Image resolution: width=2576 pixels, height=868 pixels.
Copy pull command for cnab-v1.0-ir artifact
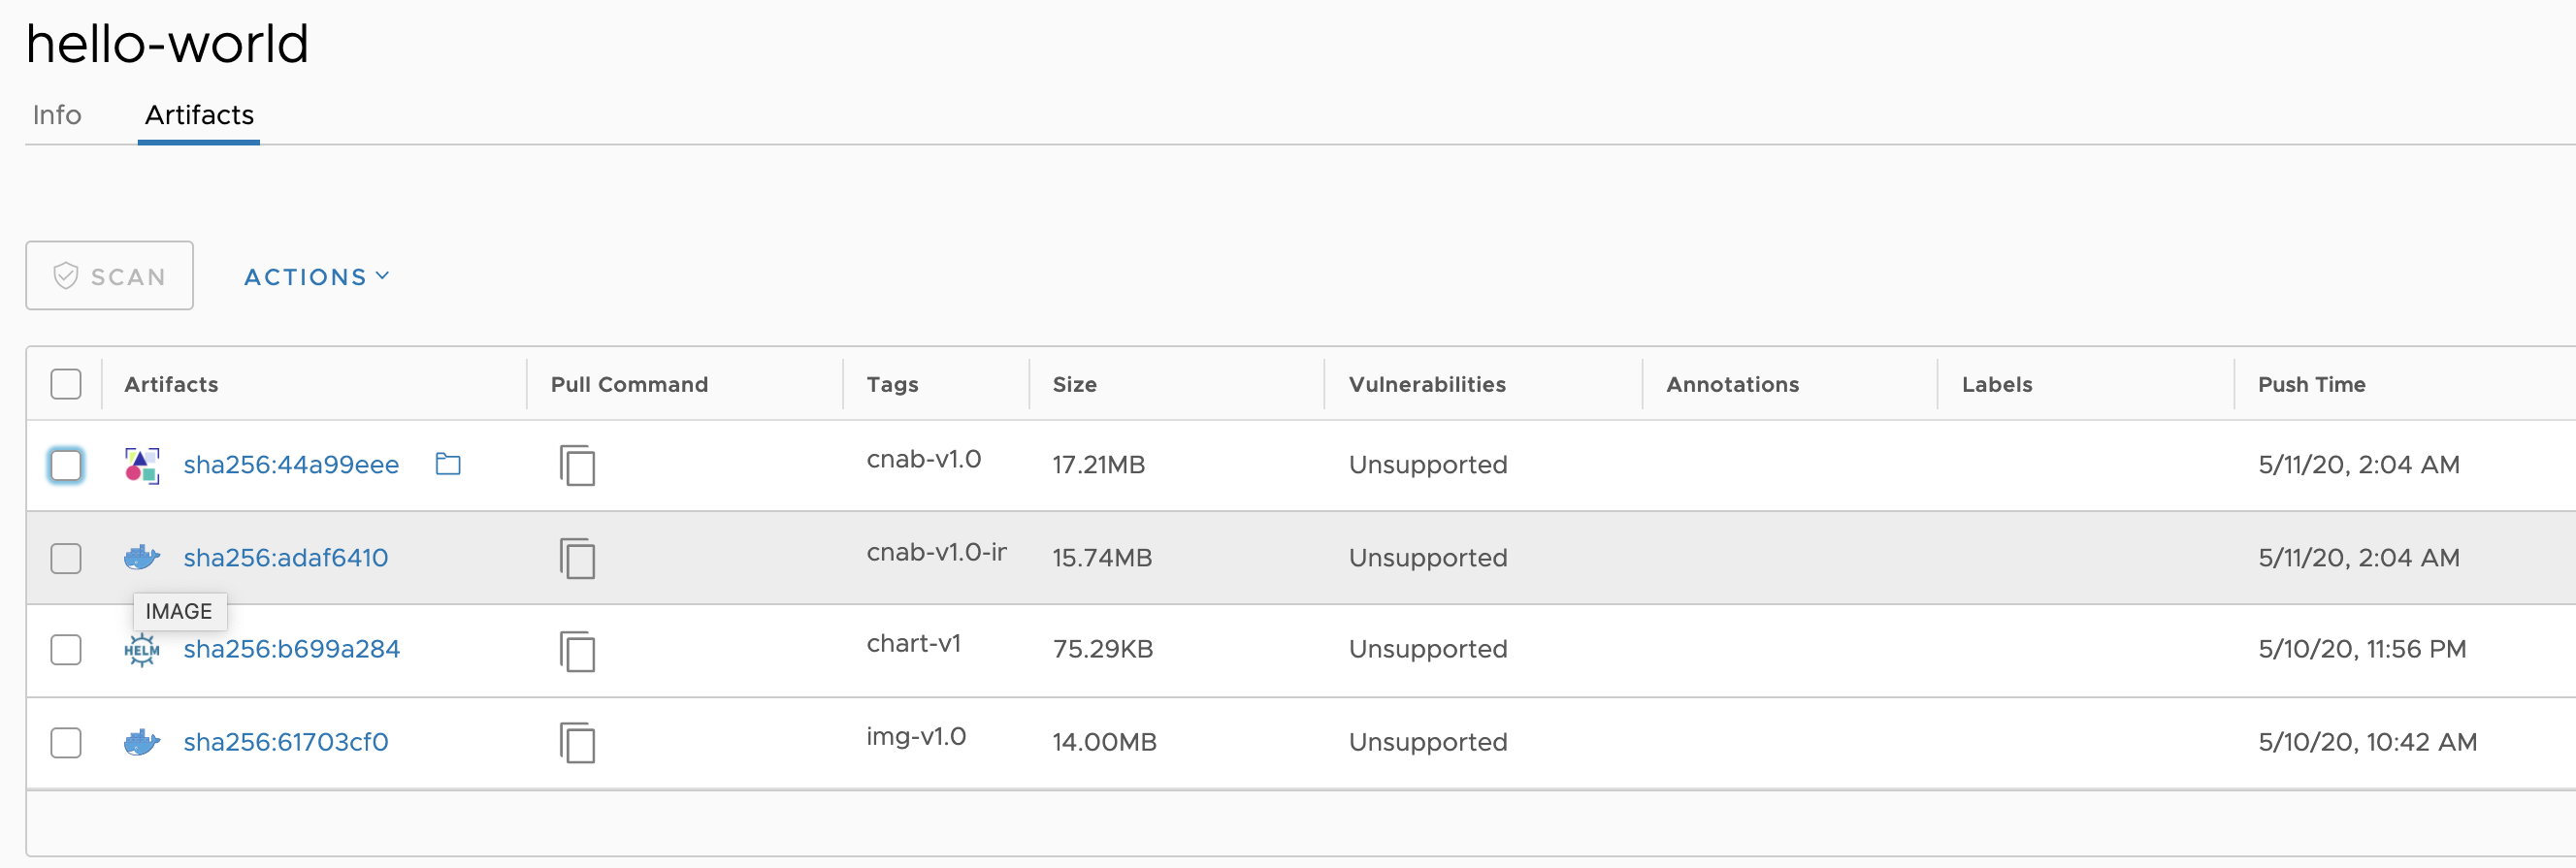pos(577,558)
